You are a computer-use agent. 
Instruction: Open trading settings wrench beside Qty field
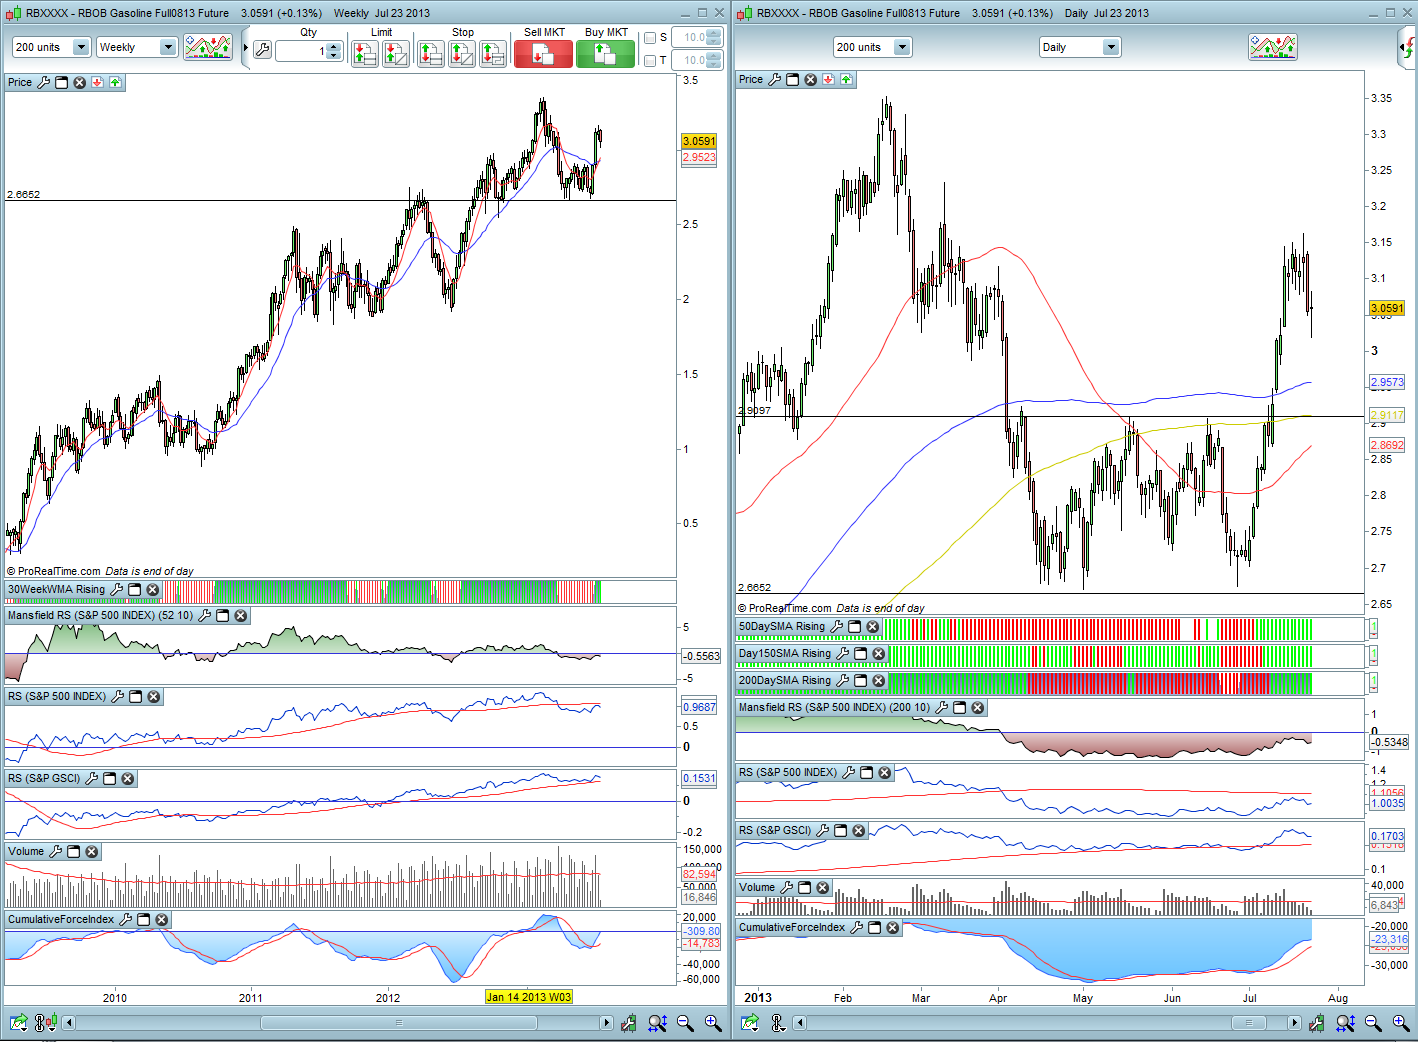pyautogui.click(x=262, y=50)
